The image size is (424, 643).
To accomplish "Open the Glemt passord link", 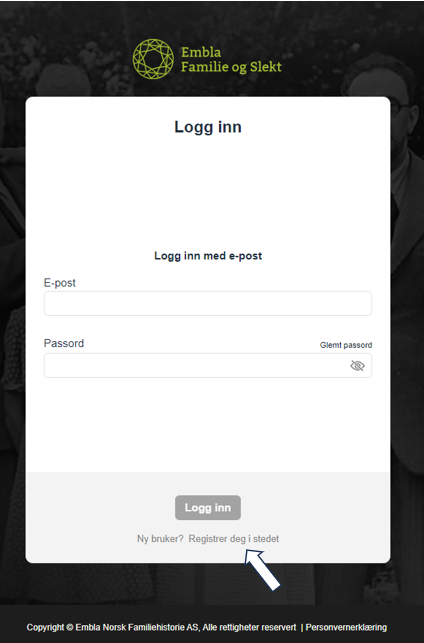I will click(346, 345).
